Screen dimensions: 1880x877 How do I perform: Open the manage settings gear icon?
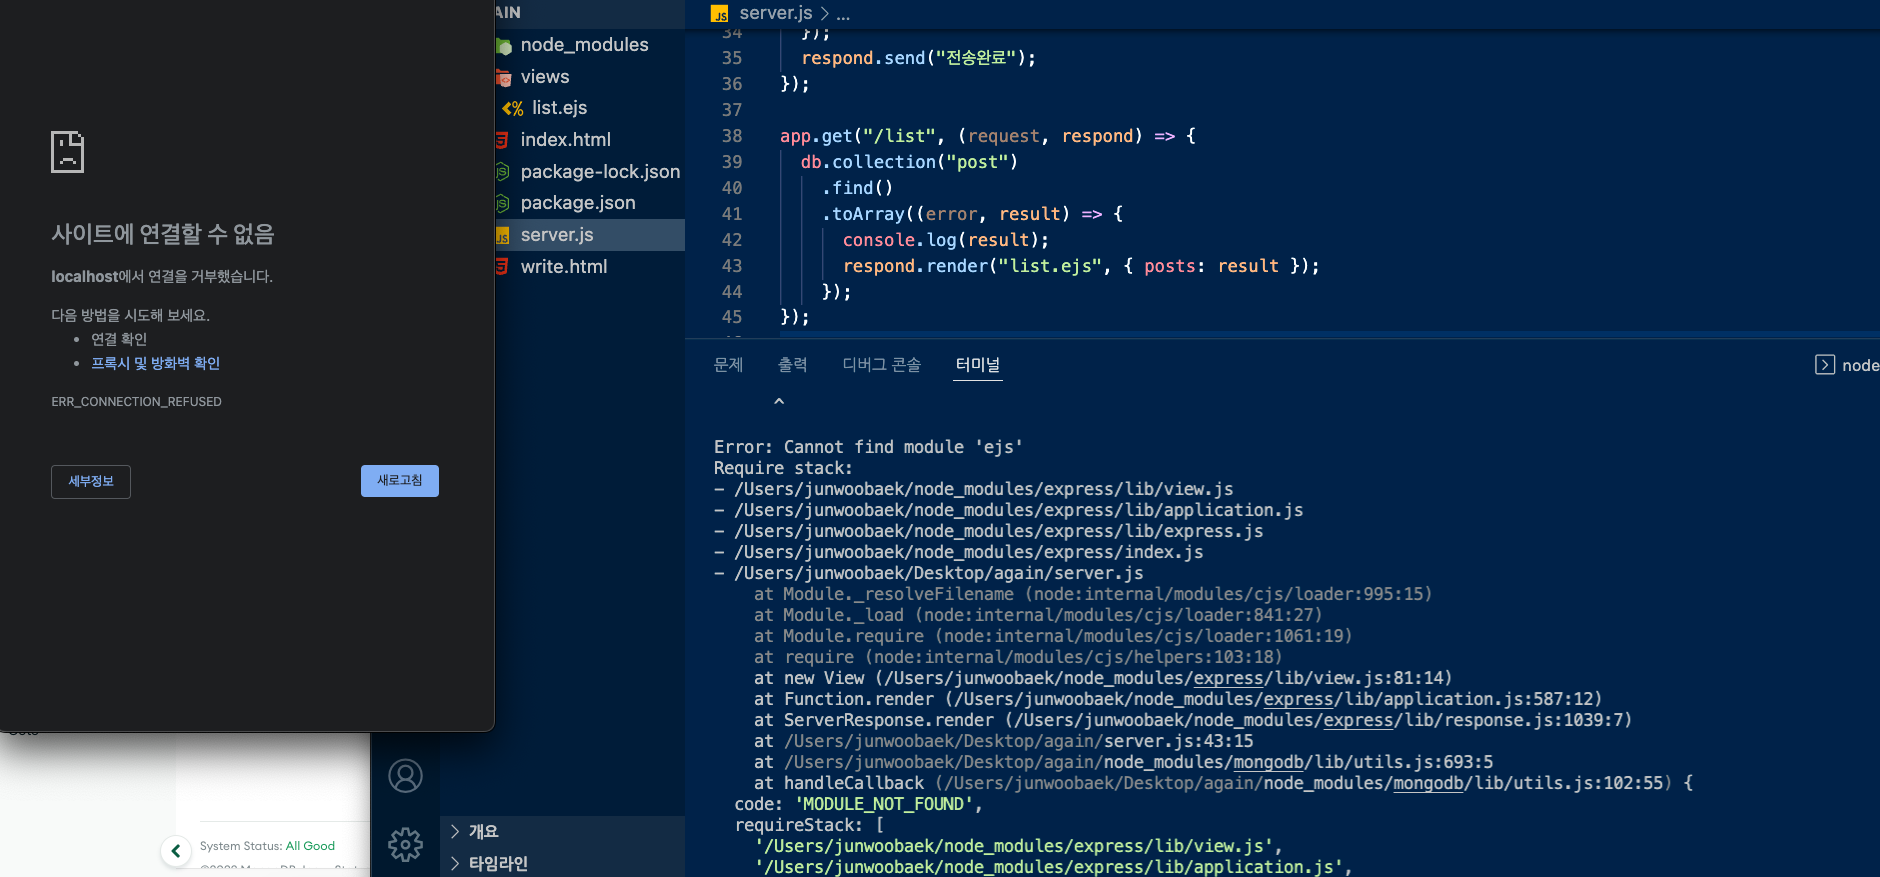click(405, 845)
